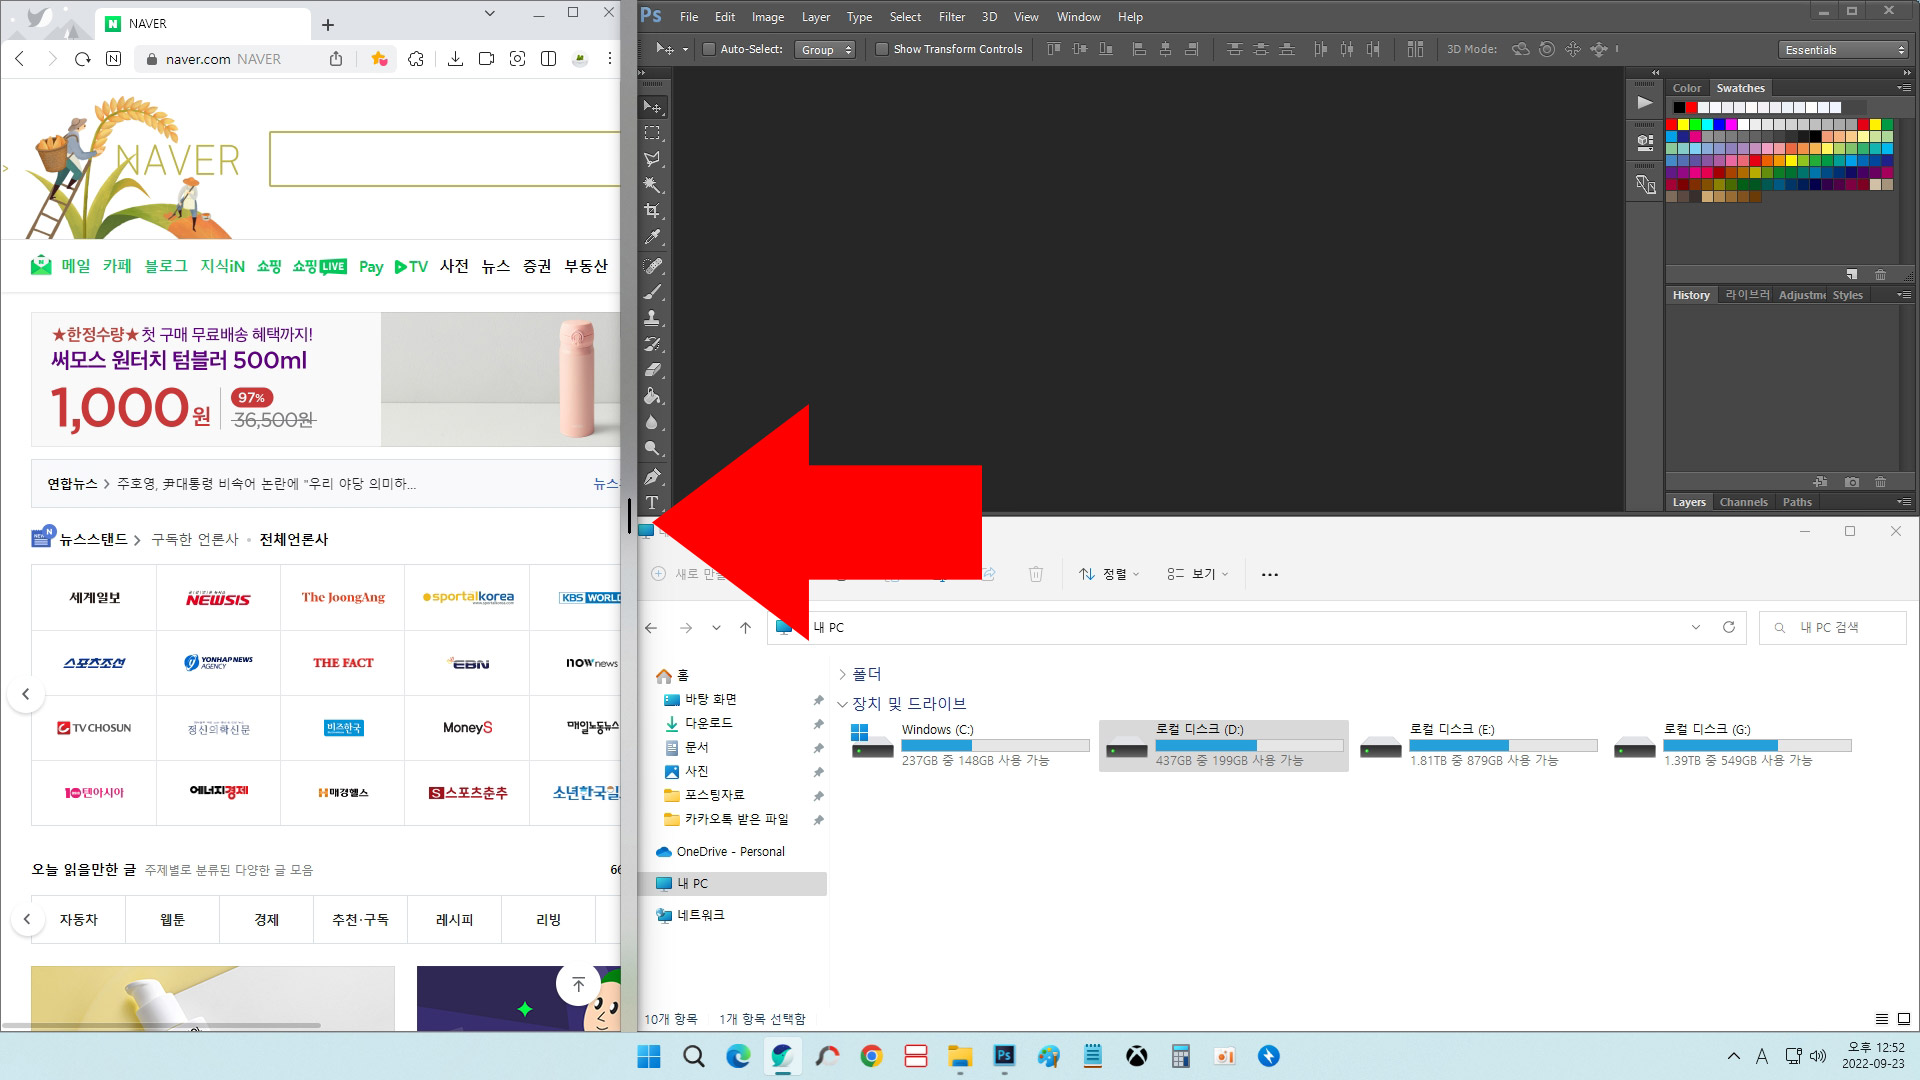
Task: Select the Rectangular Marquee tool
Action: (652, 133)
